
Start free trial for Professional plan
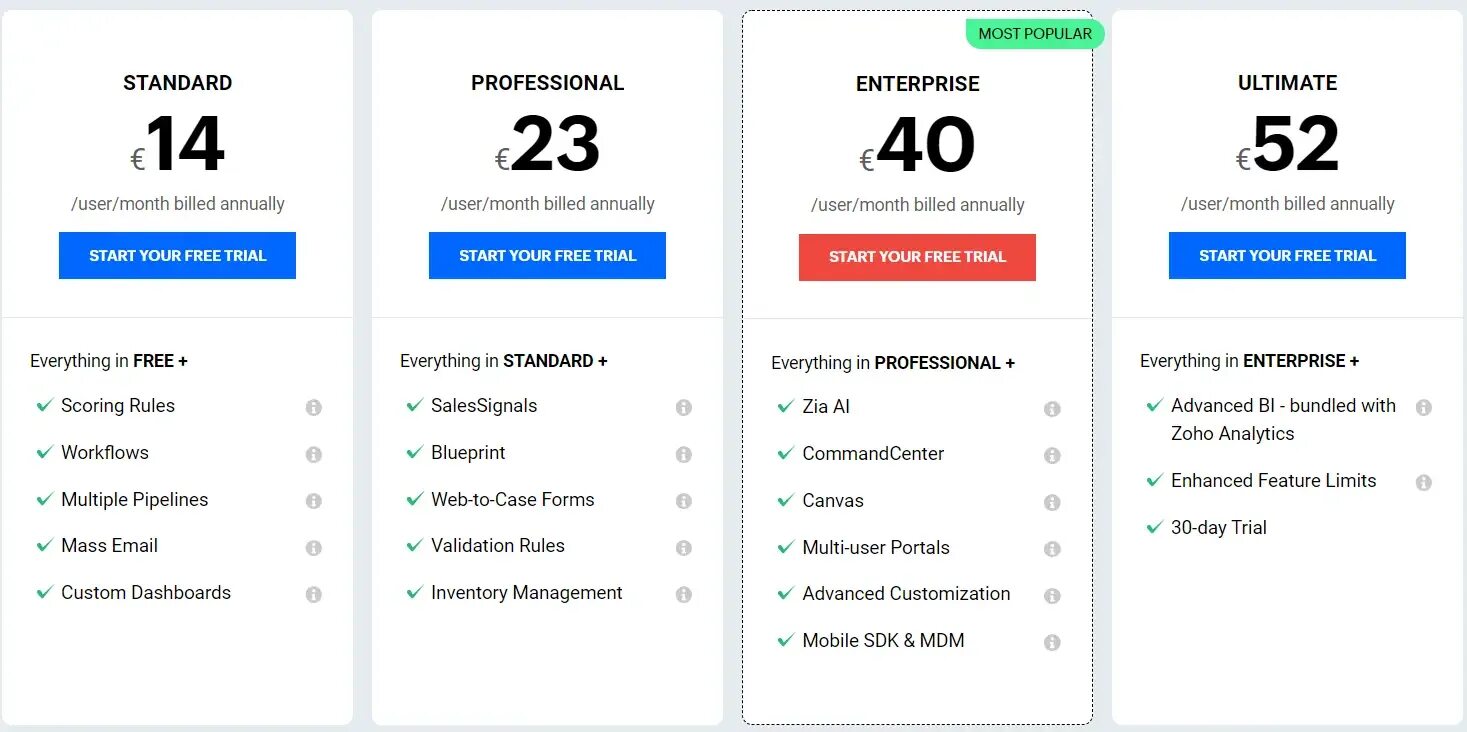click(547, 255)
